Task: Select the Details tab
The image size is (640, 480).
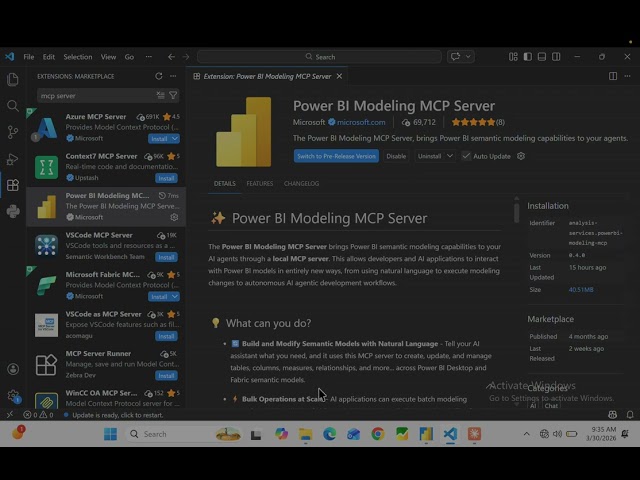Action: 224,184
